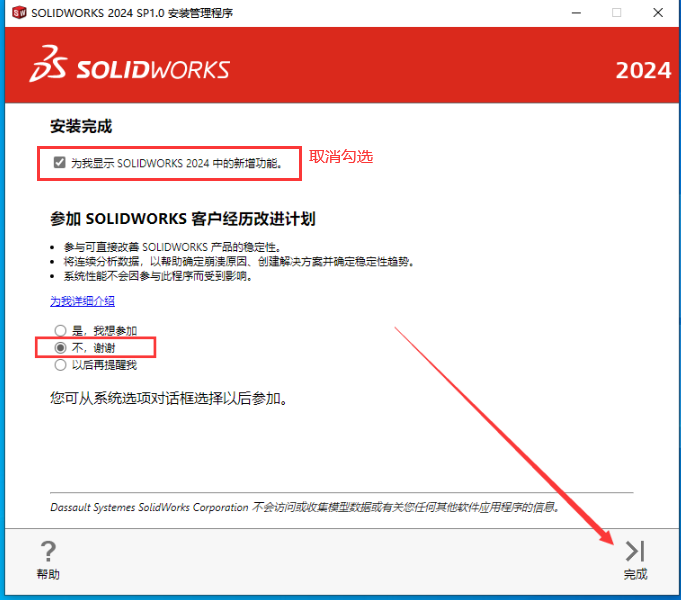
Task: Click the 2024 version text in banner
Action: click(x=643, y=70)
